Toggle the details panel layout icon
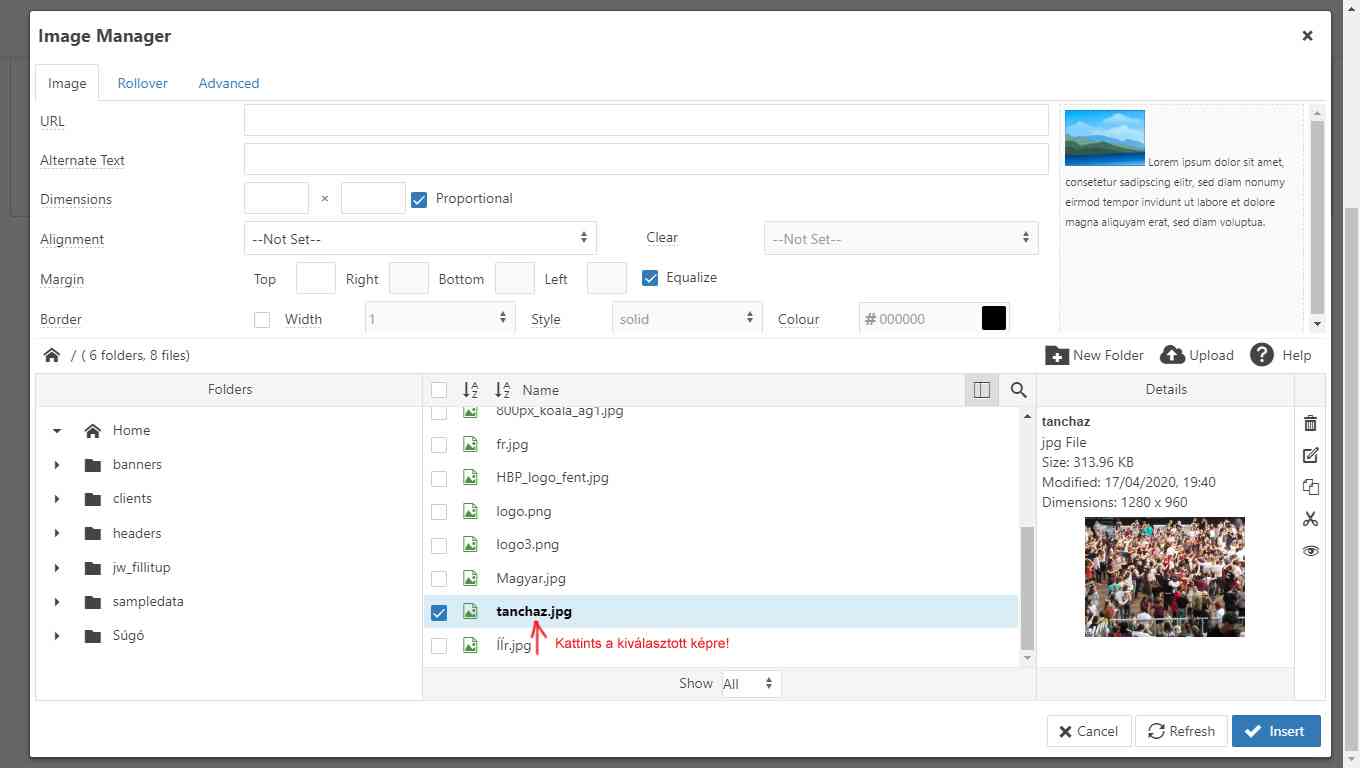This screenshot has height=768, width=1360. (981, 390)
